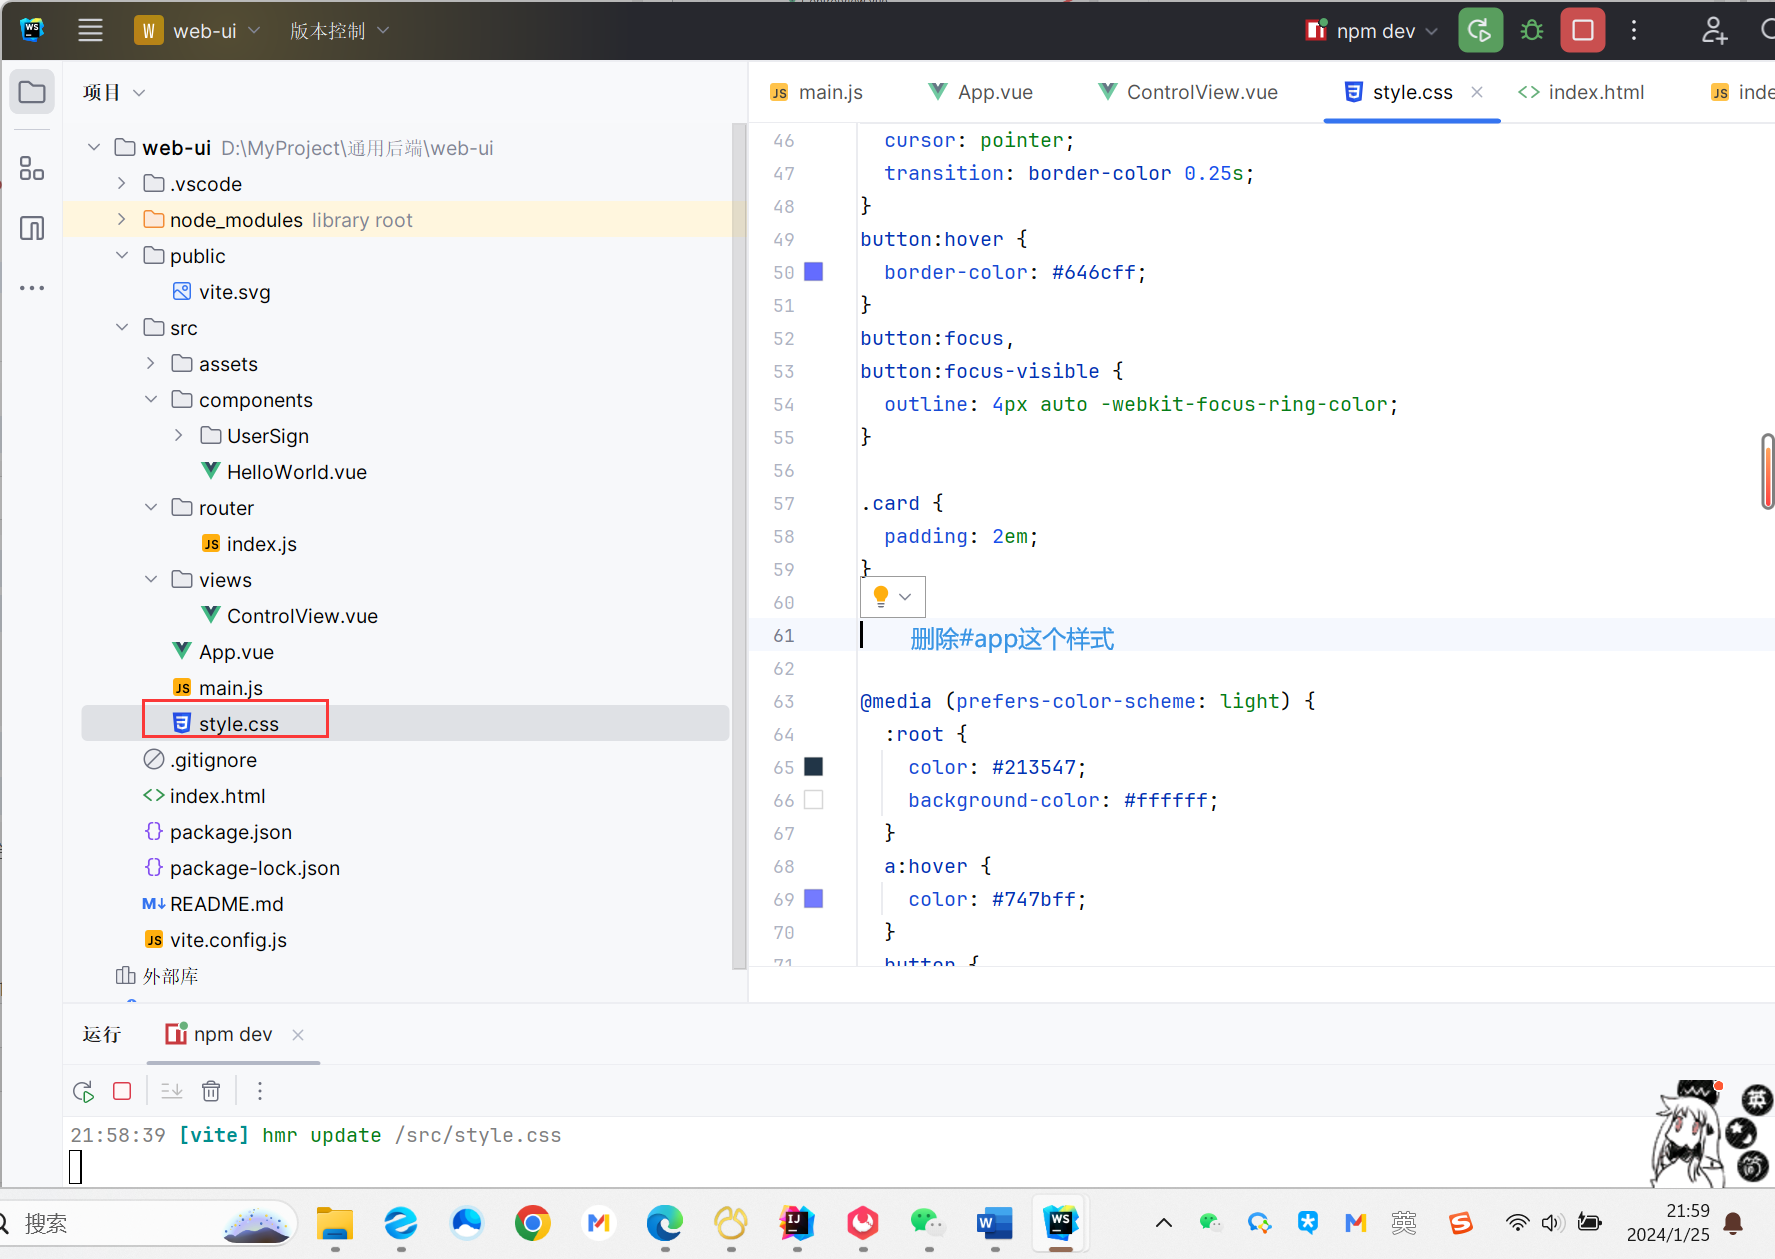Collapse the components folder
The width and height of the screenshot is (1775, 1259).
[150, 399]
